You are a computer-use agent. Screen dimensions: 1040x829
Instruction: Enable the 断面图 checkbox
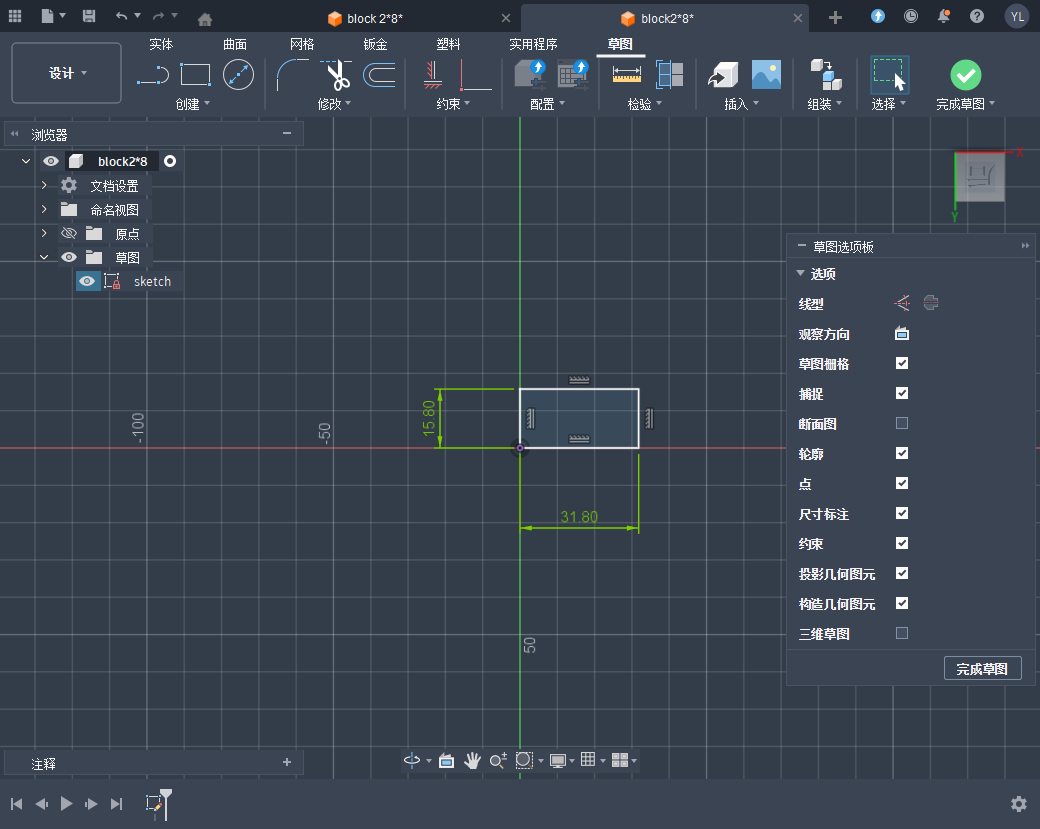(x=902, y=423)
